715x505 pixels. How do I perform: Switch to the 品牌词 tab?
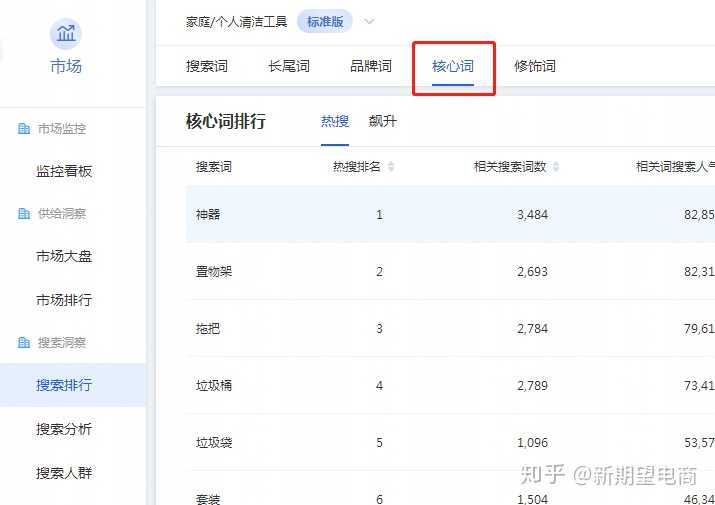[x=371, y=66]
